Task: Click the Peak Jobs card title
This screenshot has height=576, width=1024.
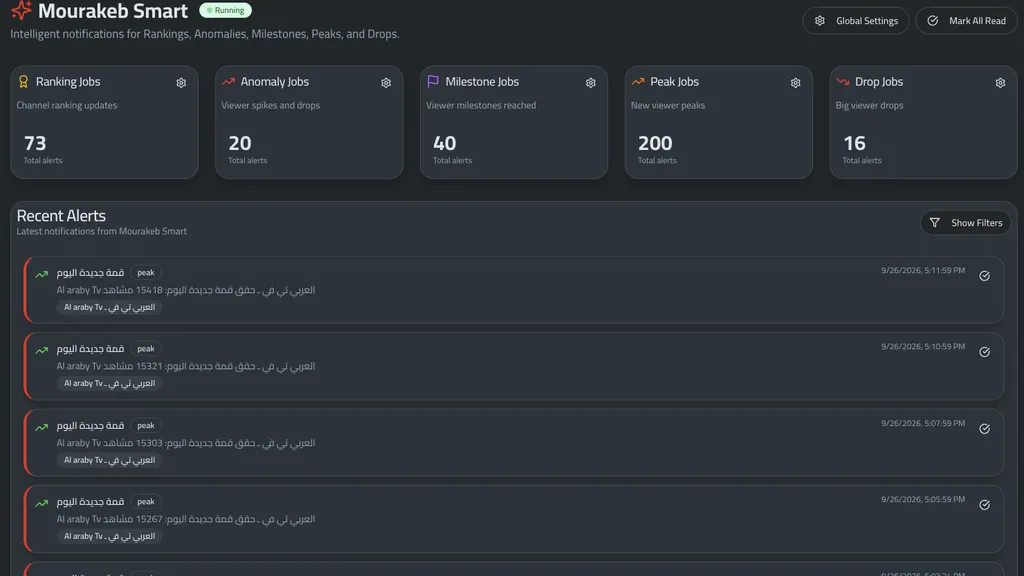Action: click(x=674, y=82)
